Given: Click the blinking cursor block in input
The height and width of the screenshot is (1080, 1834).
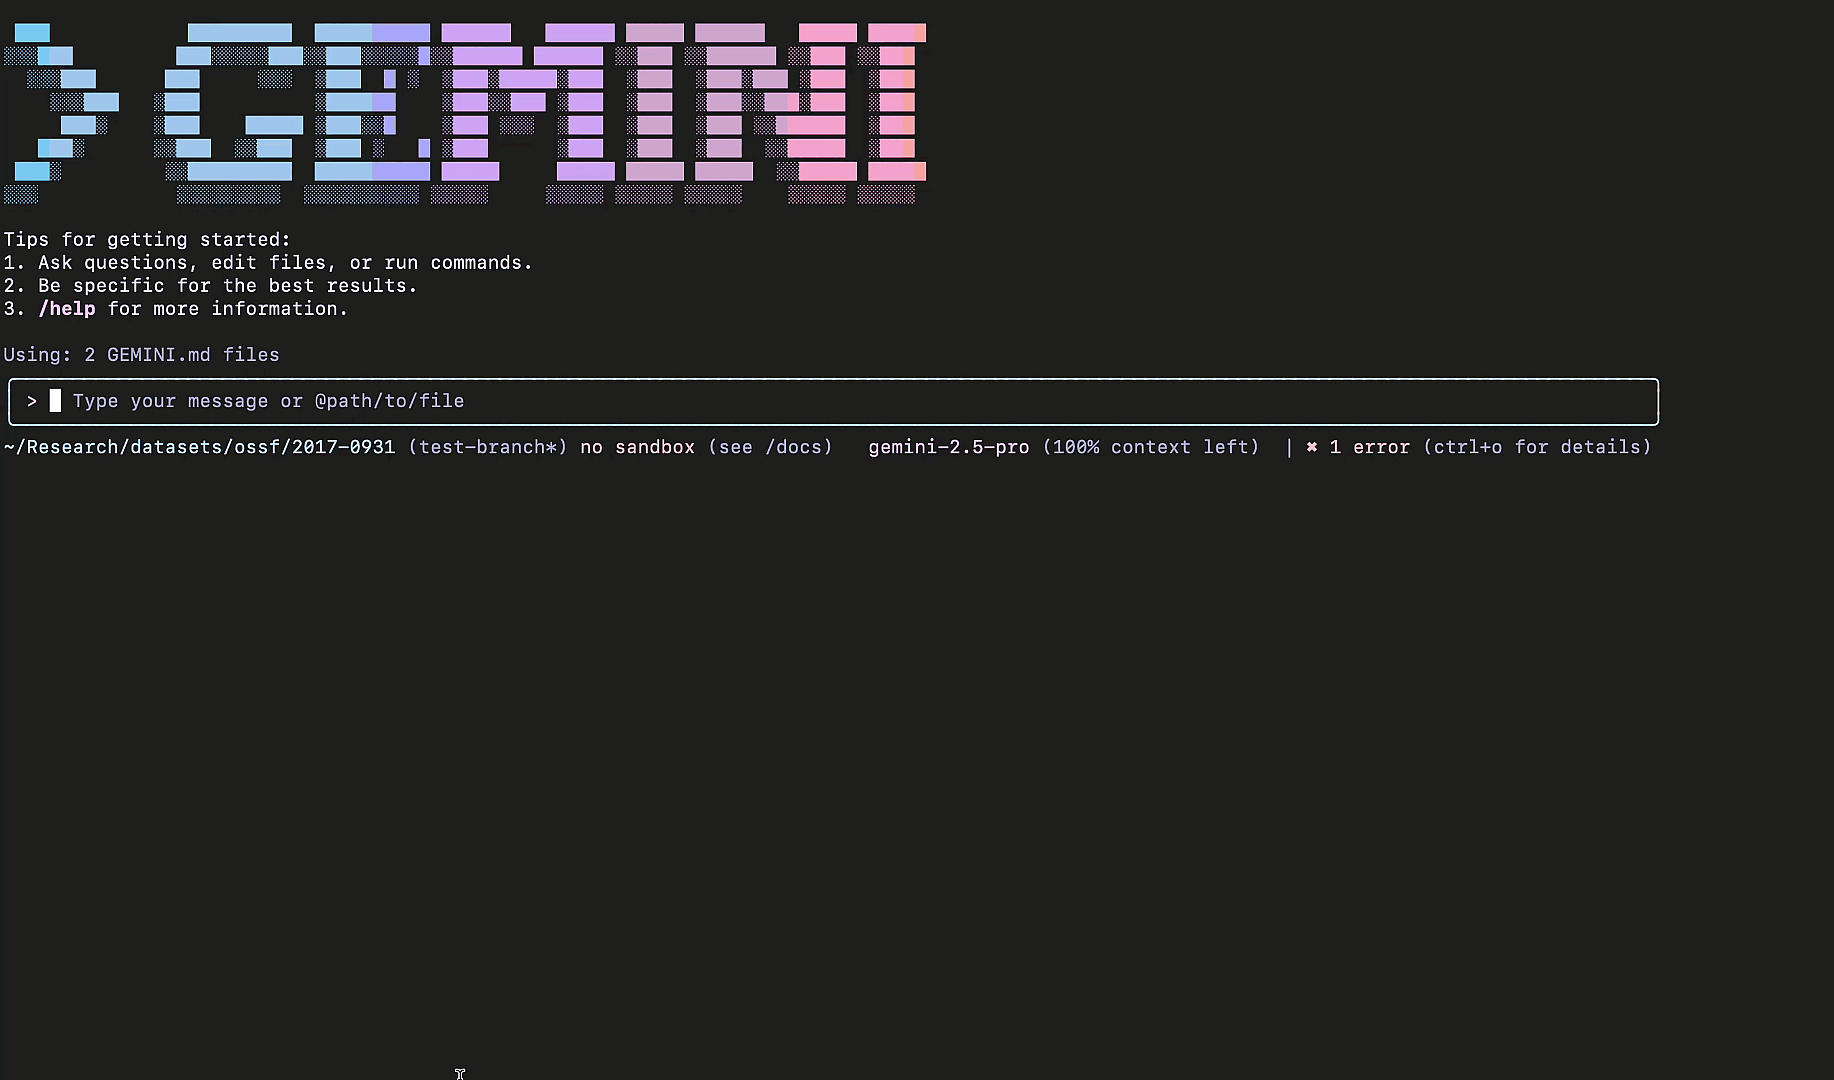Looking at the screenshot, I should coord(55,400).
